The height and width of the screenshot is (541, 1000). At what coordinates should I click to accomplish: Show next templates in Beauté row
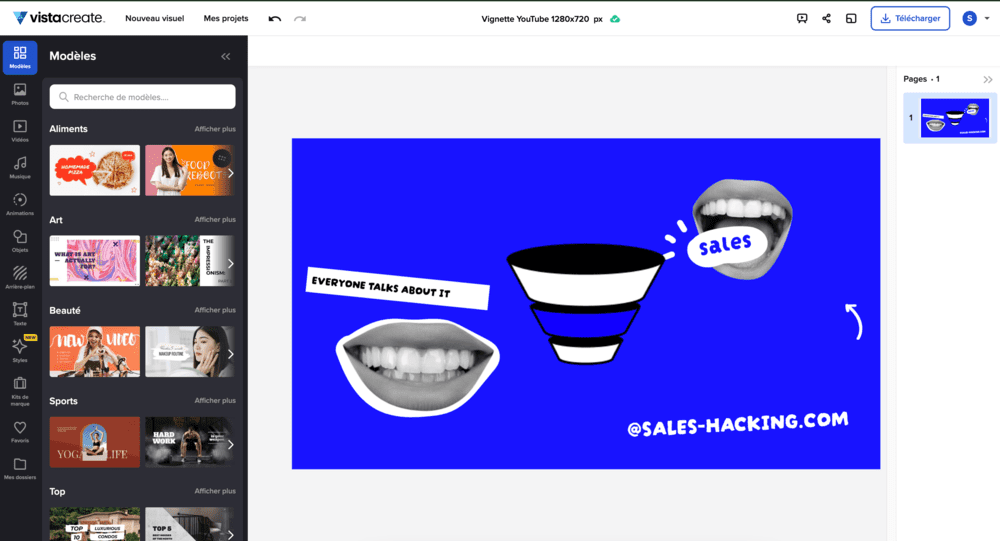[x=230, y=354]
